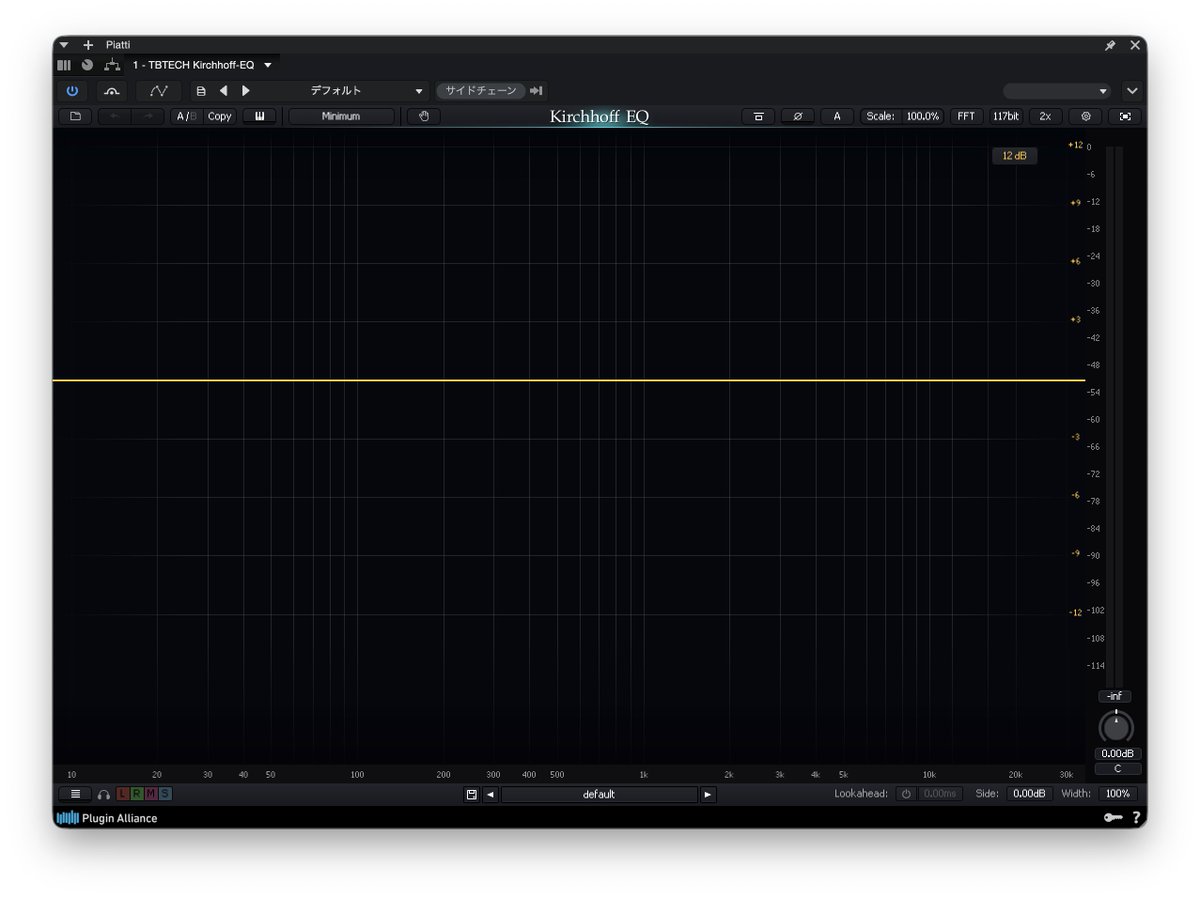The image size is (1200, 898).
Task: Toggle the A/B comparison state
Action: pyautogui.click(x=187, y=116)
